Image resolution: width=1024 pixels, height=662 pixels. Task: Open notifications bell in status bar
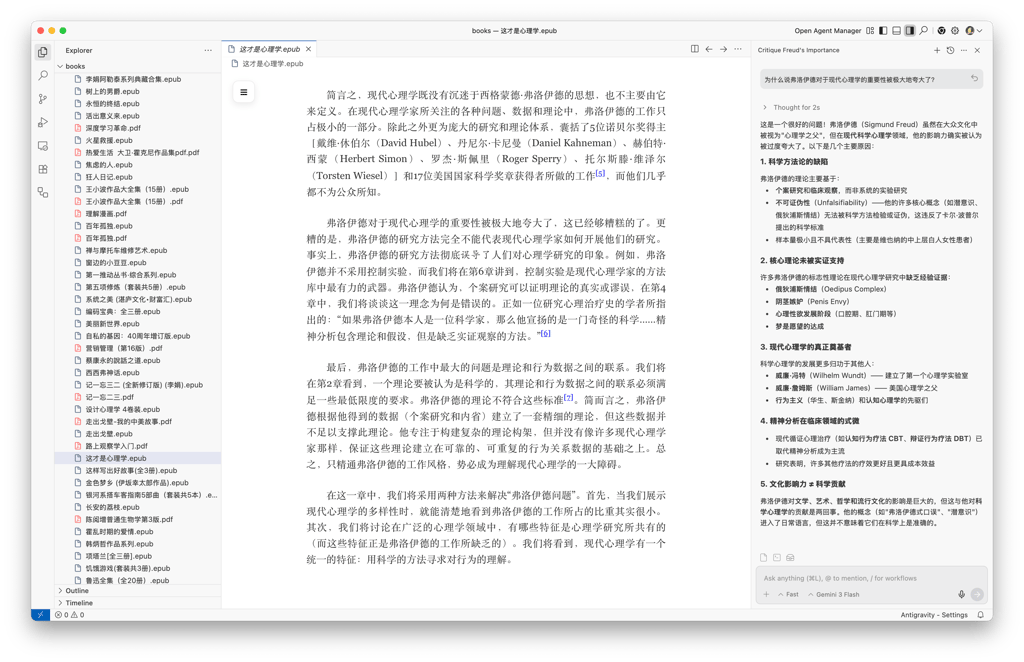pos(980,615)
